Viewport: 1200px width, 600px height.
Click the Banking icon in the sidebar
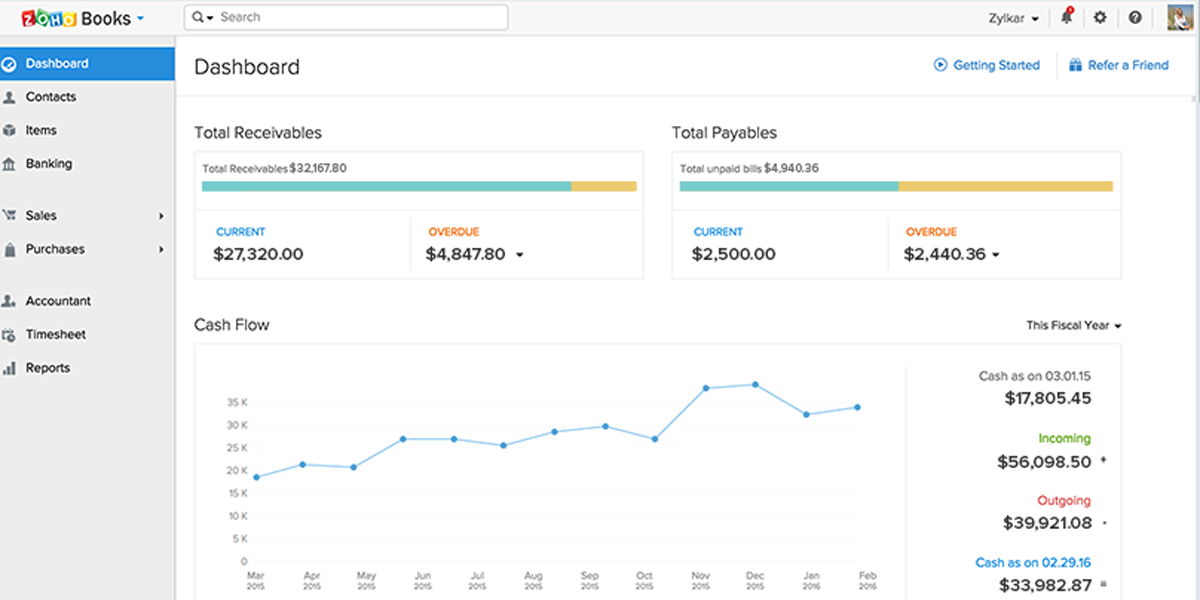pos(9,164)
